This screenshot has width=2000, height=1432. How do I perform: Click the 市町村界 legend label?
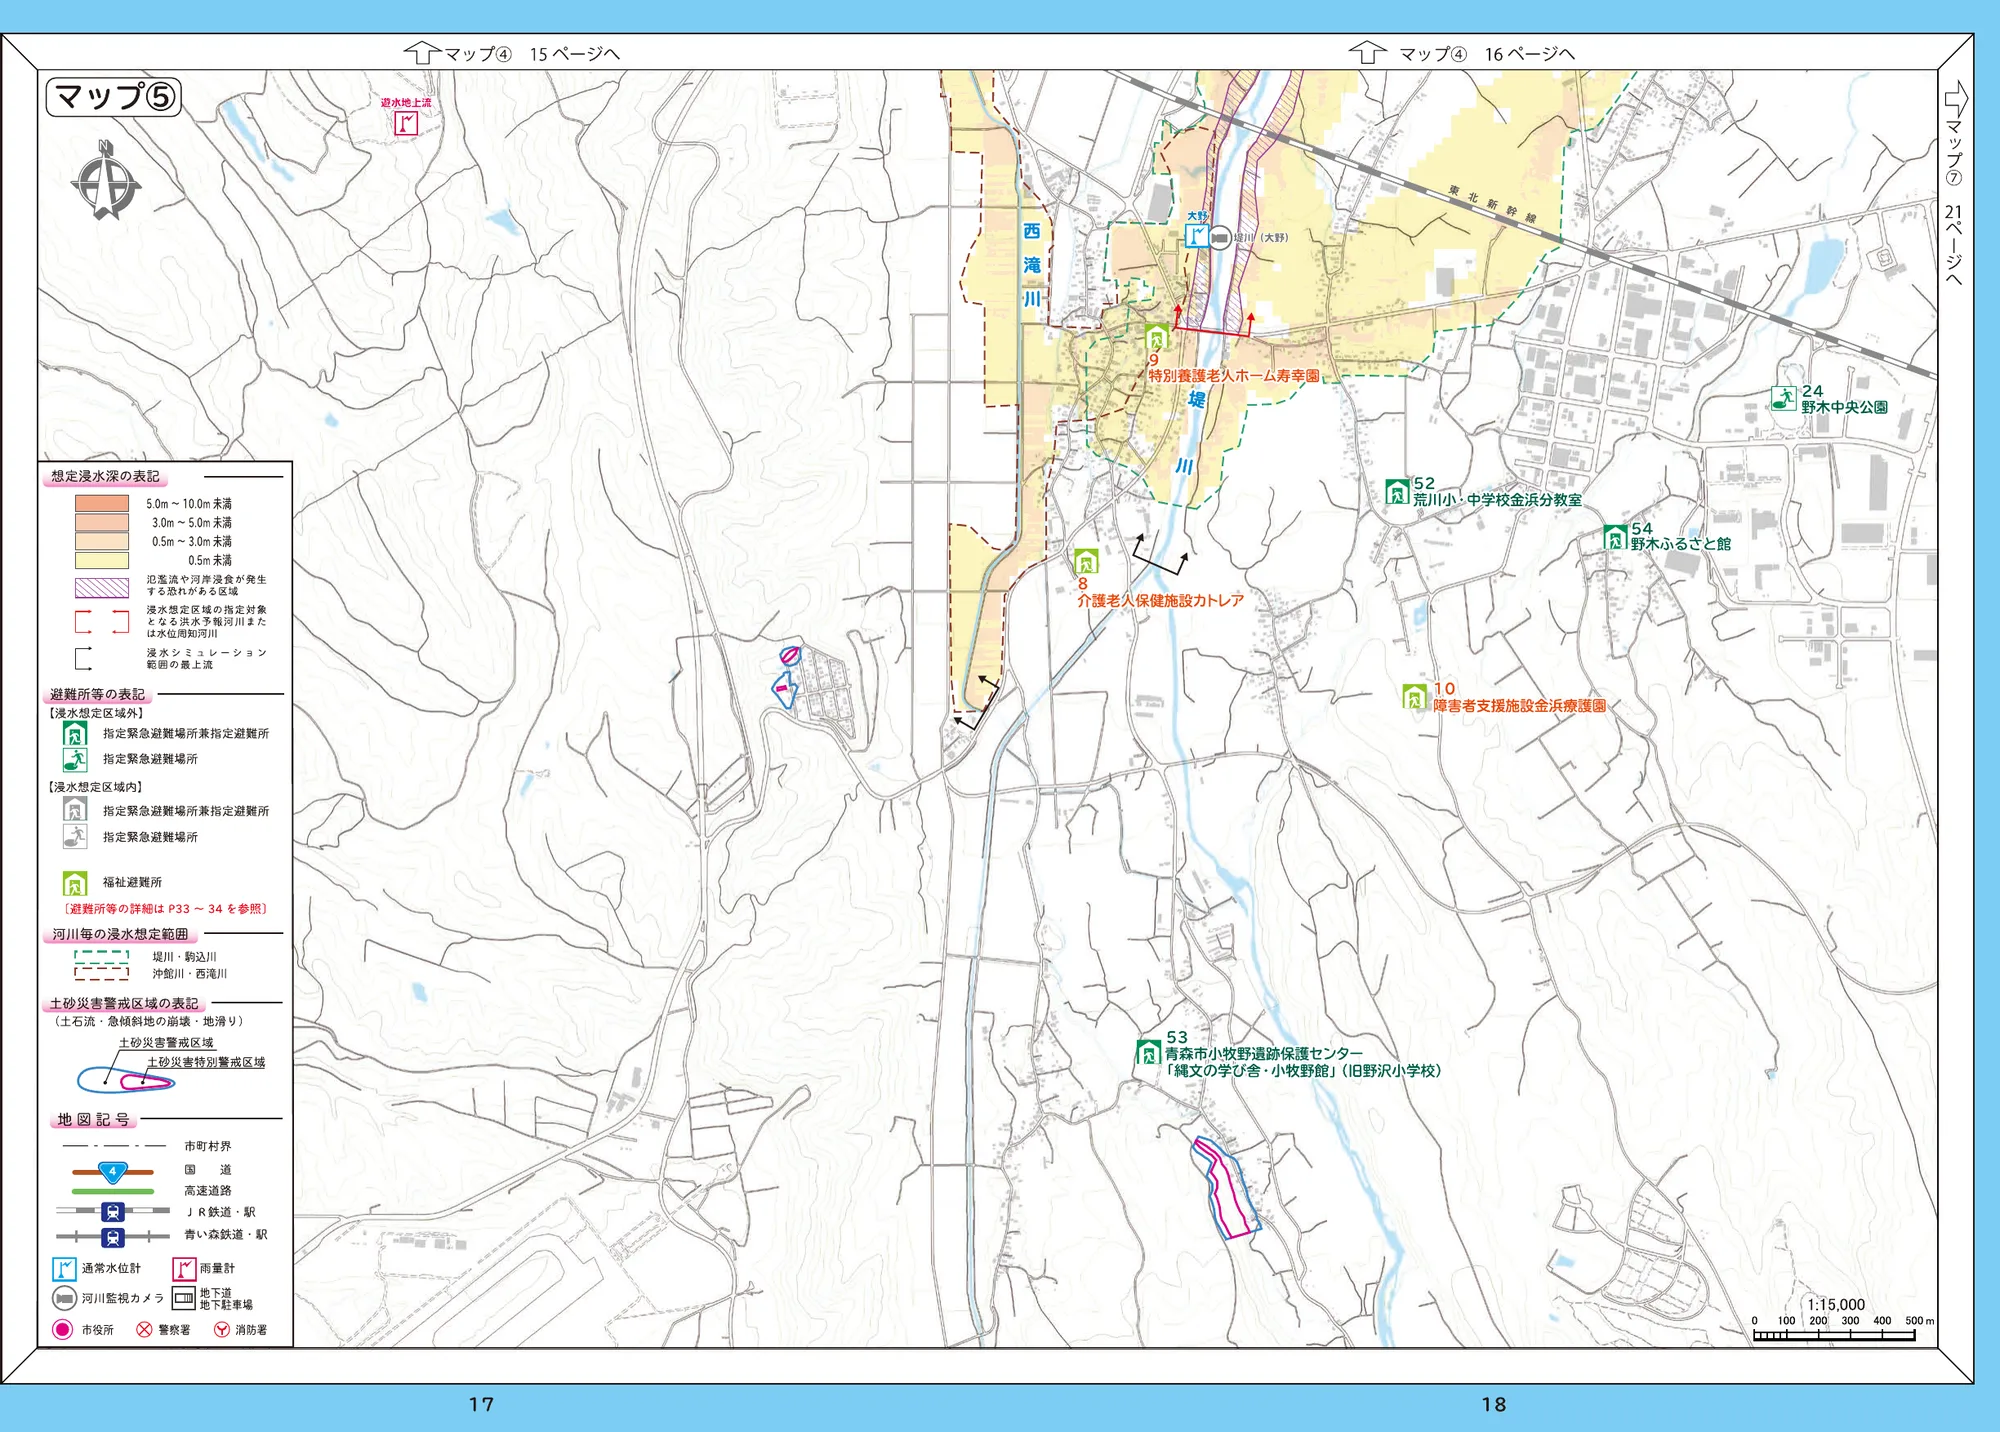208,1146
